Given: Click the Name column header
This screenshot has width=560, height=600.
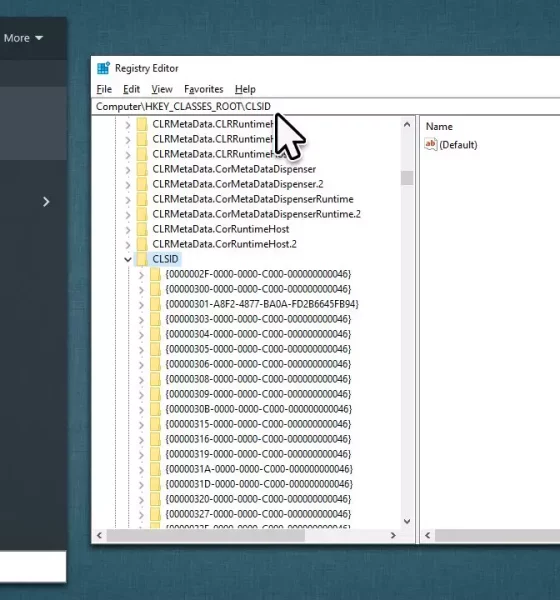Looking at the screenshot, I should [x=439, y=127].
